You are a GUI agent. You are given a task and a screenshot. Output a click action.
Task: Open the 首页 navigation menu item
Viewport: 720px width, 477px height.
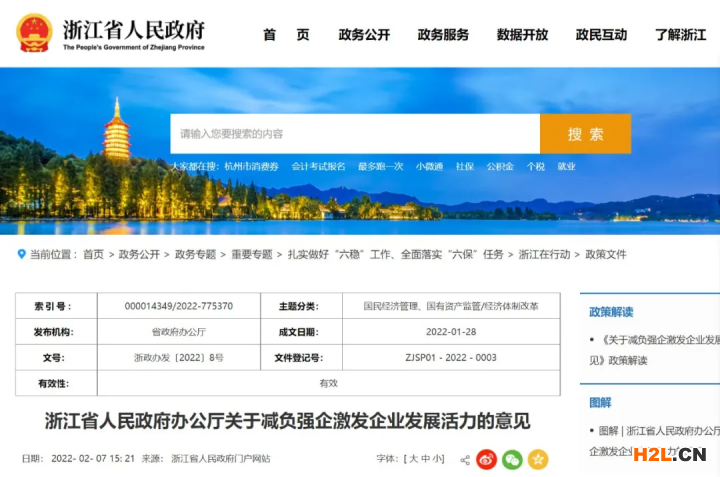coord(286,34)
